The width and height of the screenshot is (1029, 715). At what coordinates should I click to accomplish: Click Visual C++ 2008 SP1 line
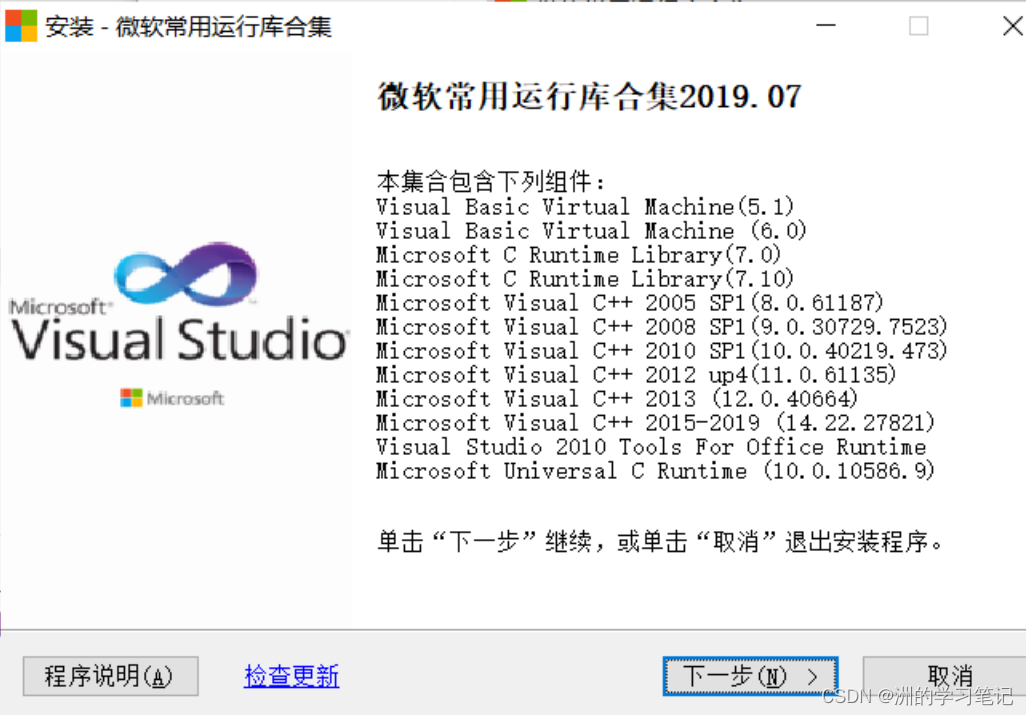662,327
